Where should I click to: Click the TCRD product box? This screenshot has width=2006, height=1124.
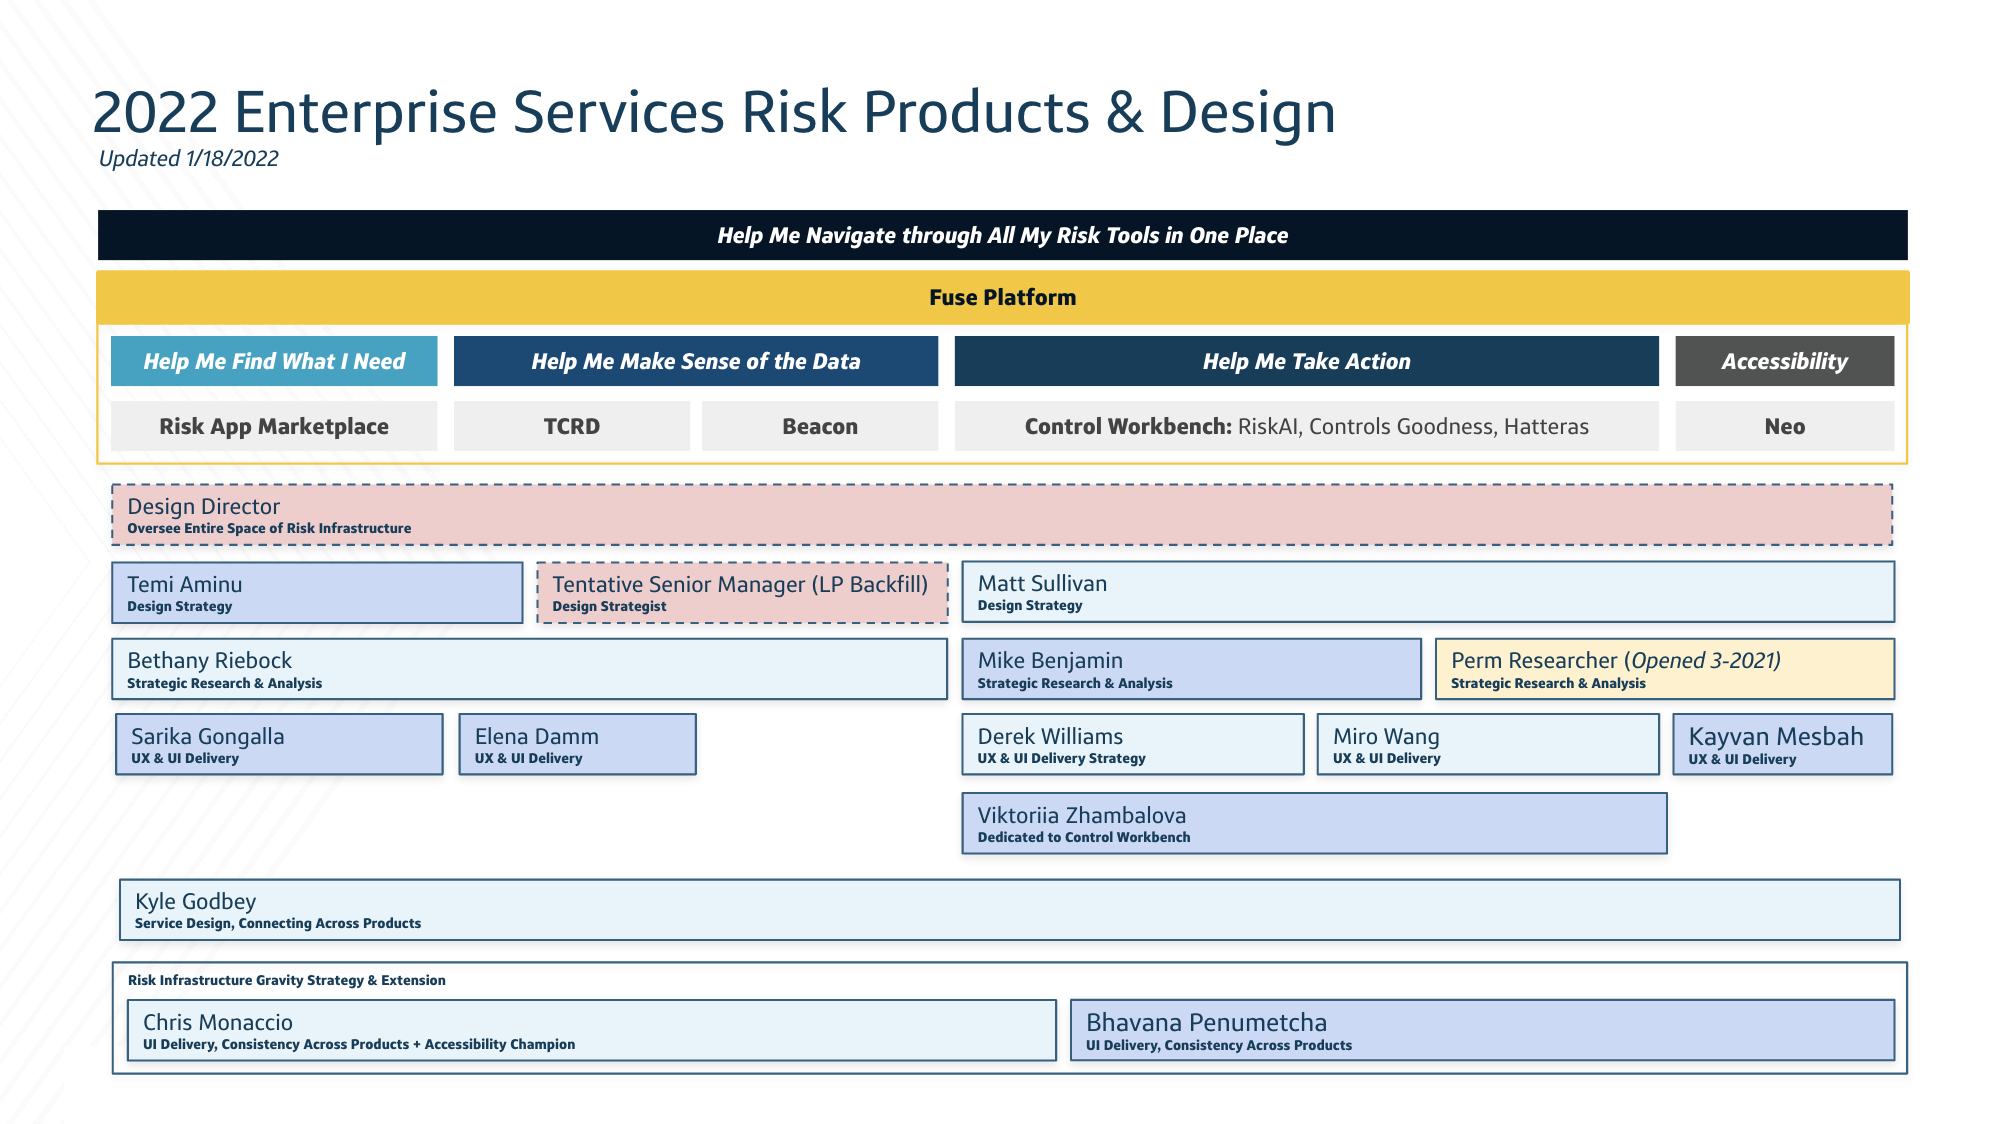pyautogui.click(x=571, y=426)
